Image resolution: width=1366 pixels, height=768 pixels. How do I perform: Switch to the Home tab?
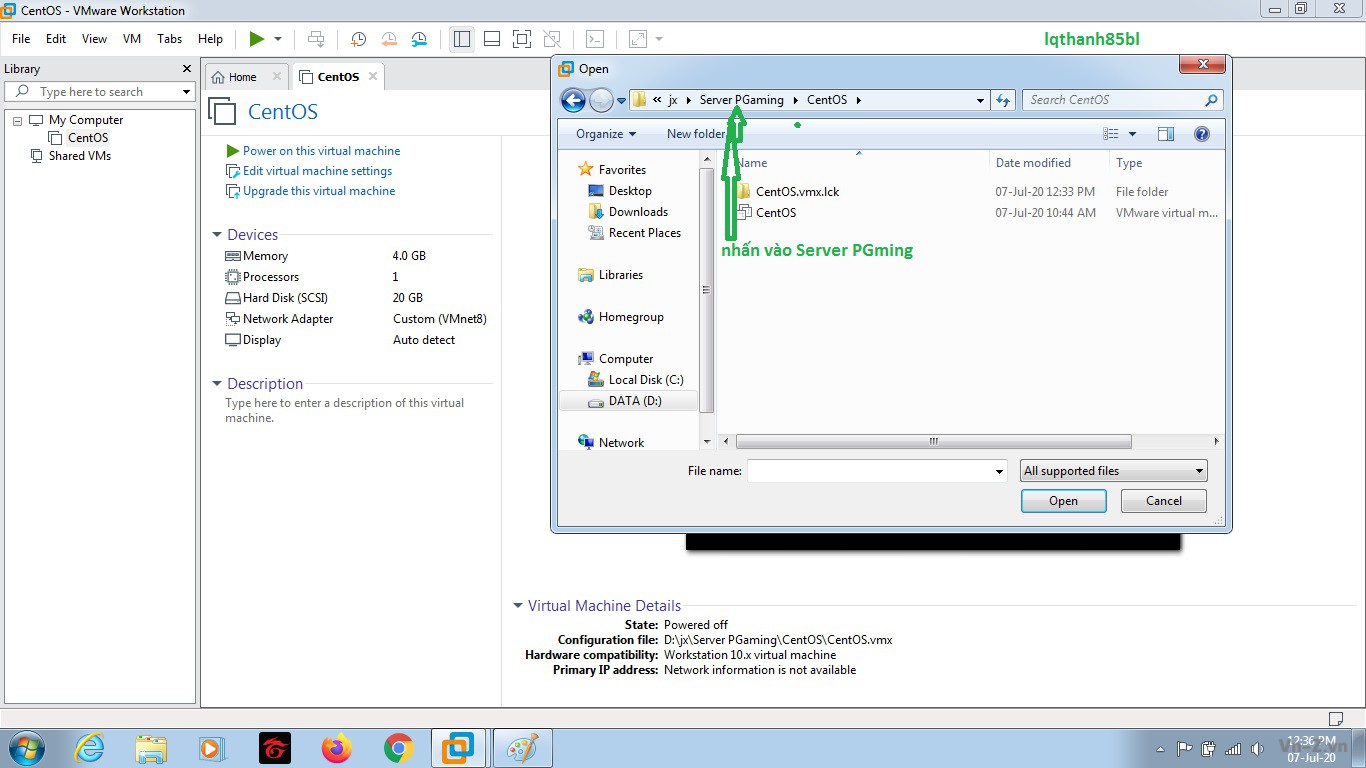(243, 77)
